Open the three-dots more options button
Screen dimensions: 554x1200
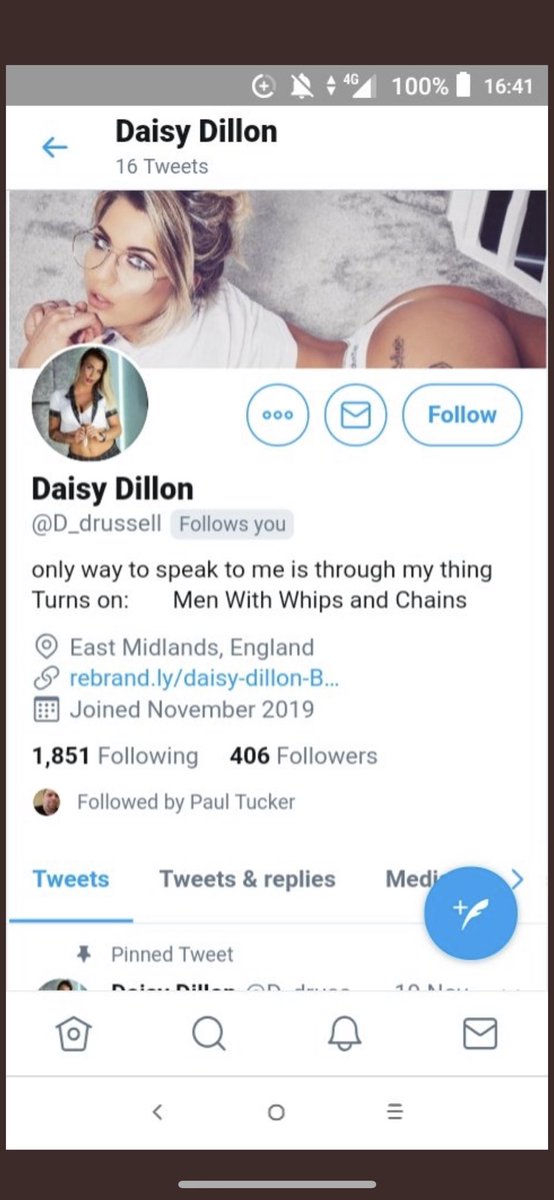coord(278,414)
